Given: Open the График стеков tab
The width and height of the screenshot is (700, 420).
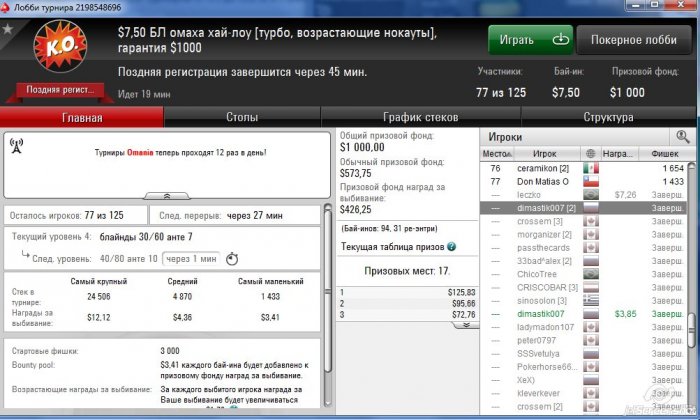Looking at the screenshot, I should click(x=421, y=117).
